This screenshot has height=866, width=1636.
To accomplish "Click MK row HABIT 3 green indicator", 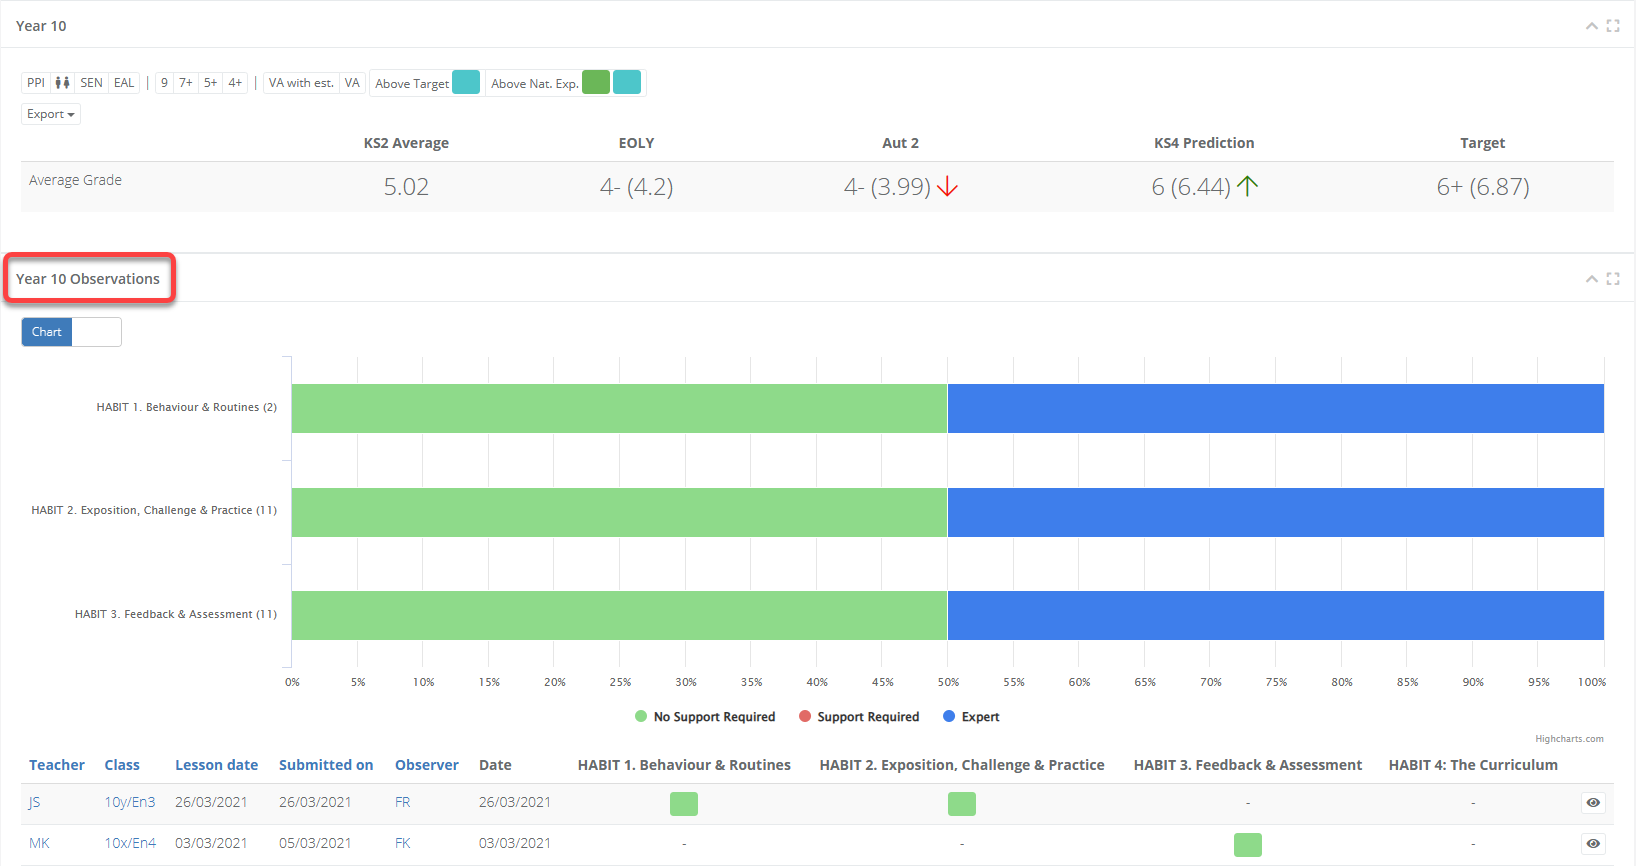I will pyautogui.click(x=1248, y=845).
